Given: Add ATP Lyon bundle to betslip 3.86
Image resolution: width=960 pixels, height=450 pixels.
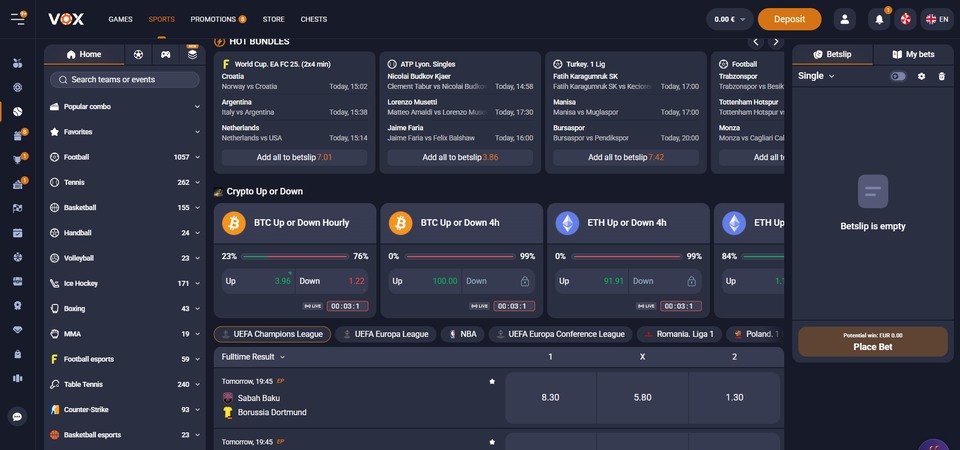Looking at the screenshot, I should pos(460,157).
